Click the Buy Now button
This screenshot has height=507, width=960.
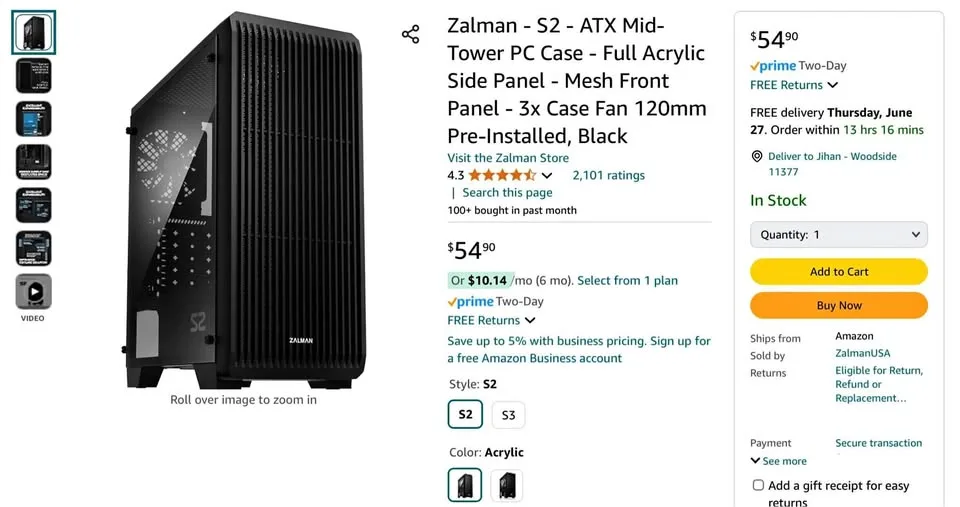click(838, 305)
